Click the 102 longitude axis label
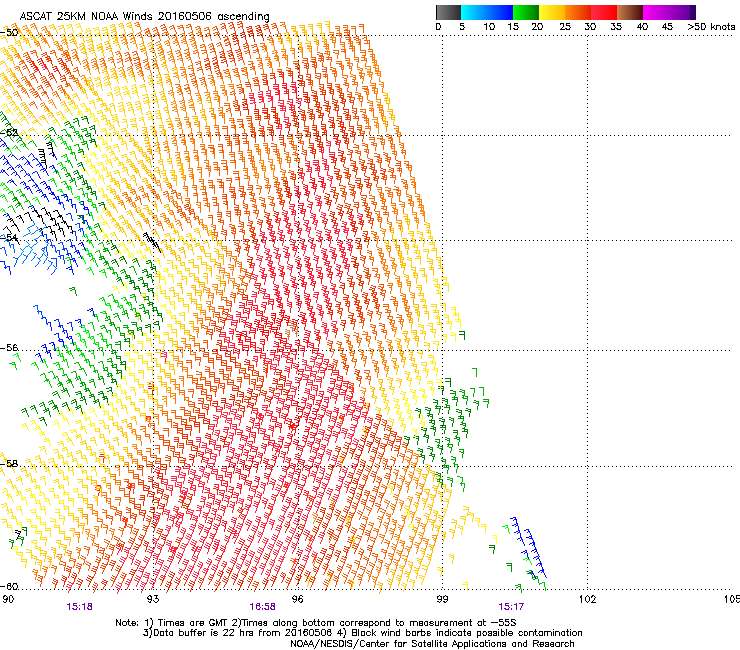This screenshot has height=650, width=740. tap(588, 599)
